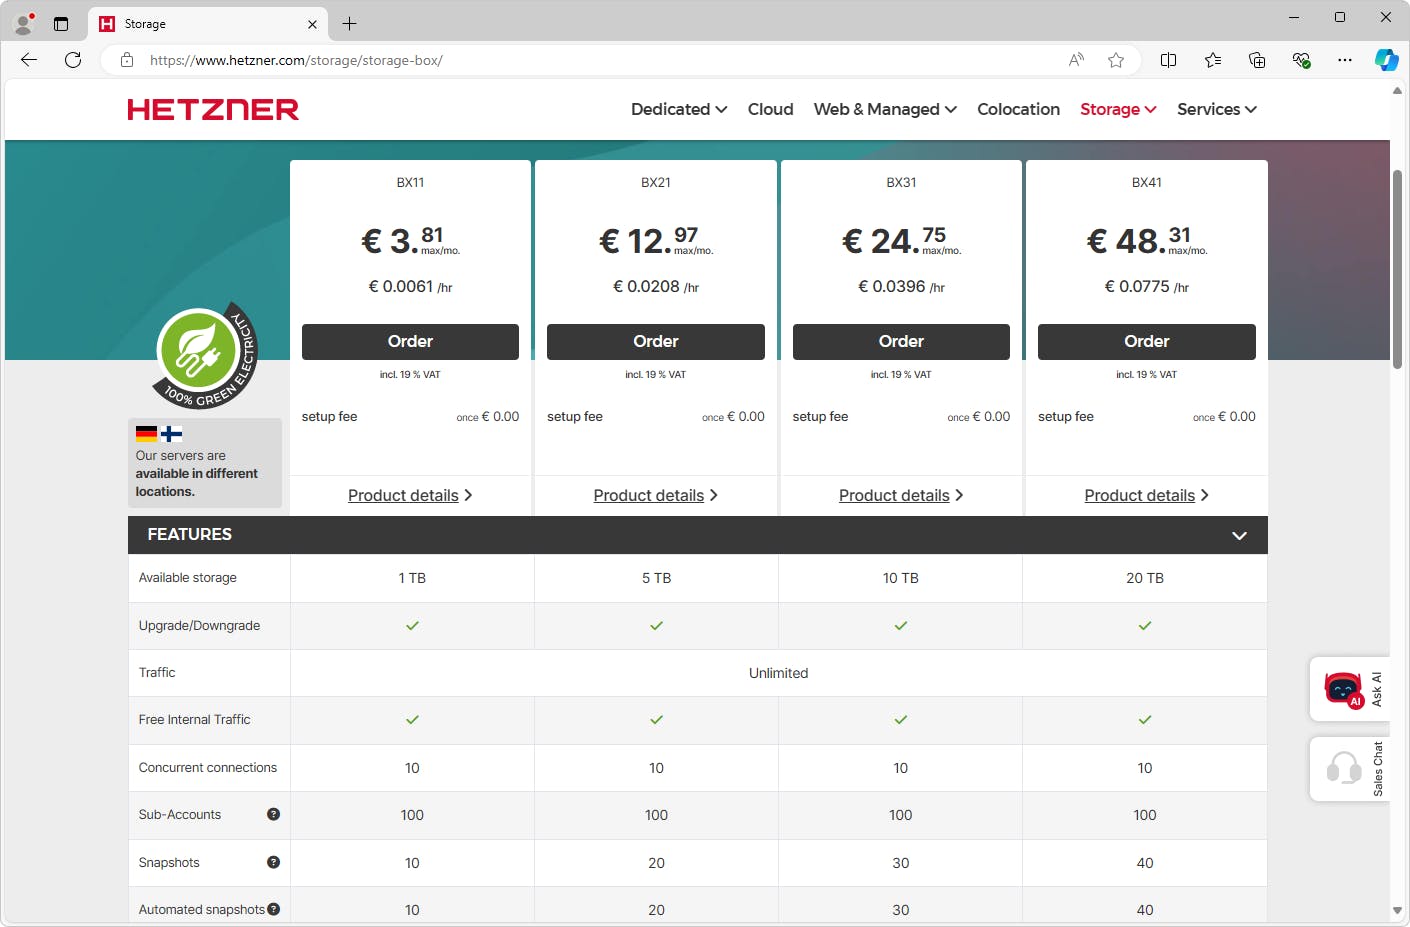Order the BX21 storage box
This screenshot has height=927, width=1410.
point(656,342)
